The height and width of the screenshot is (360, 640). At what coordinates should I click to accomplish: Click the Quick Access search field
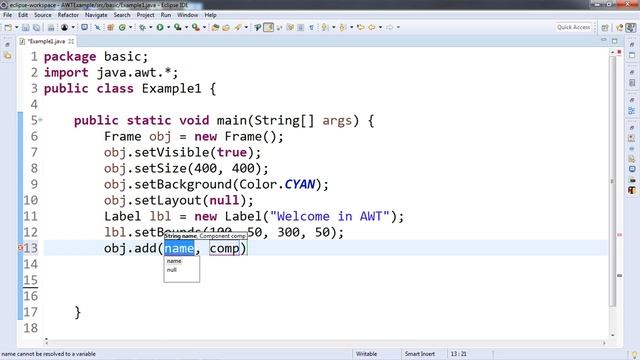coord(573,27)
